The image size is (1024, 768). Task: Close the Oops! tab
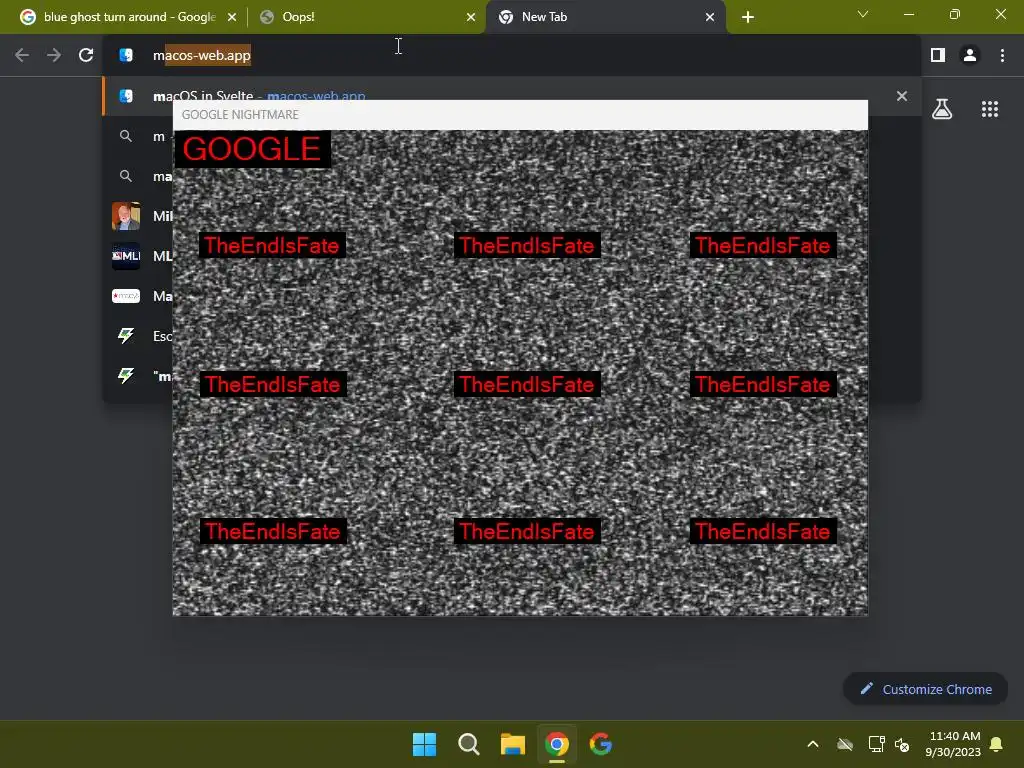coord(471,17)
